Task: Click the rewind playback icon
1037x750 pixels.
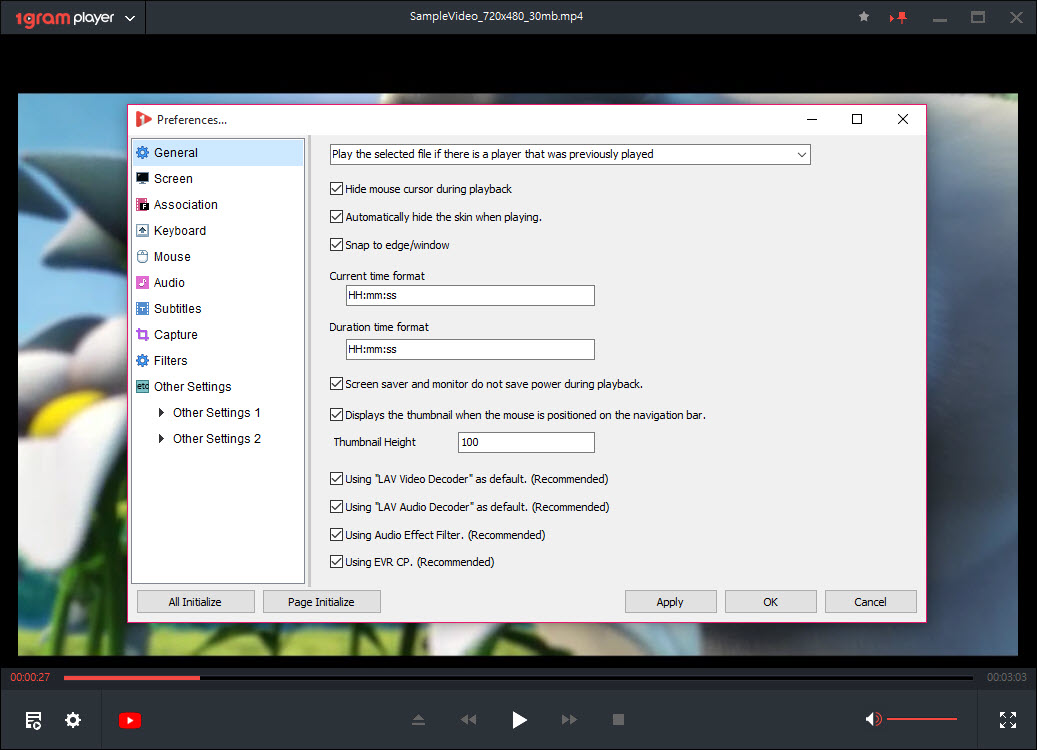Action: coord(468,720)
